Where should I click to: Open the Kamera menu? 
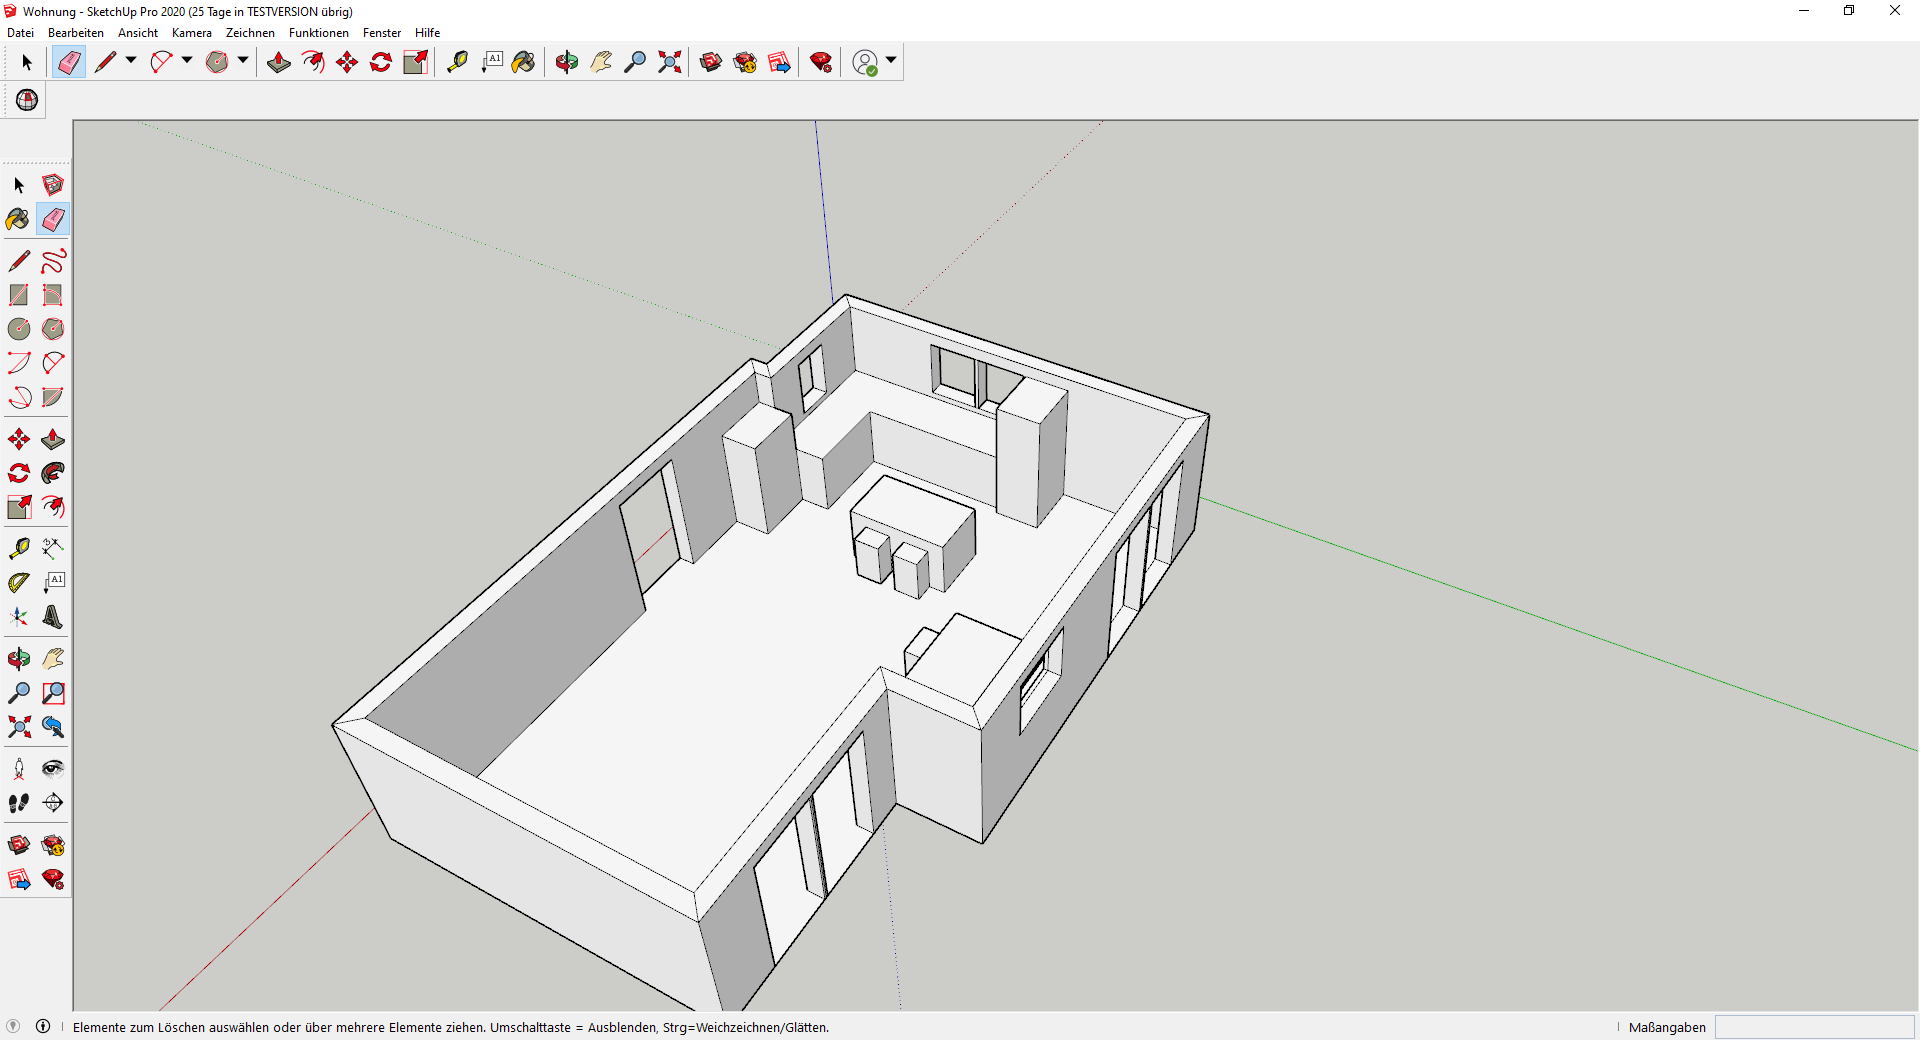[x=191, y=33]
